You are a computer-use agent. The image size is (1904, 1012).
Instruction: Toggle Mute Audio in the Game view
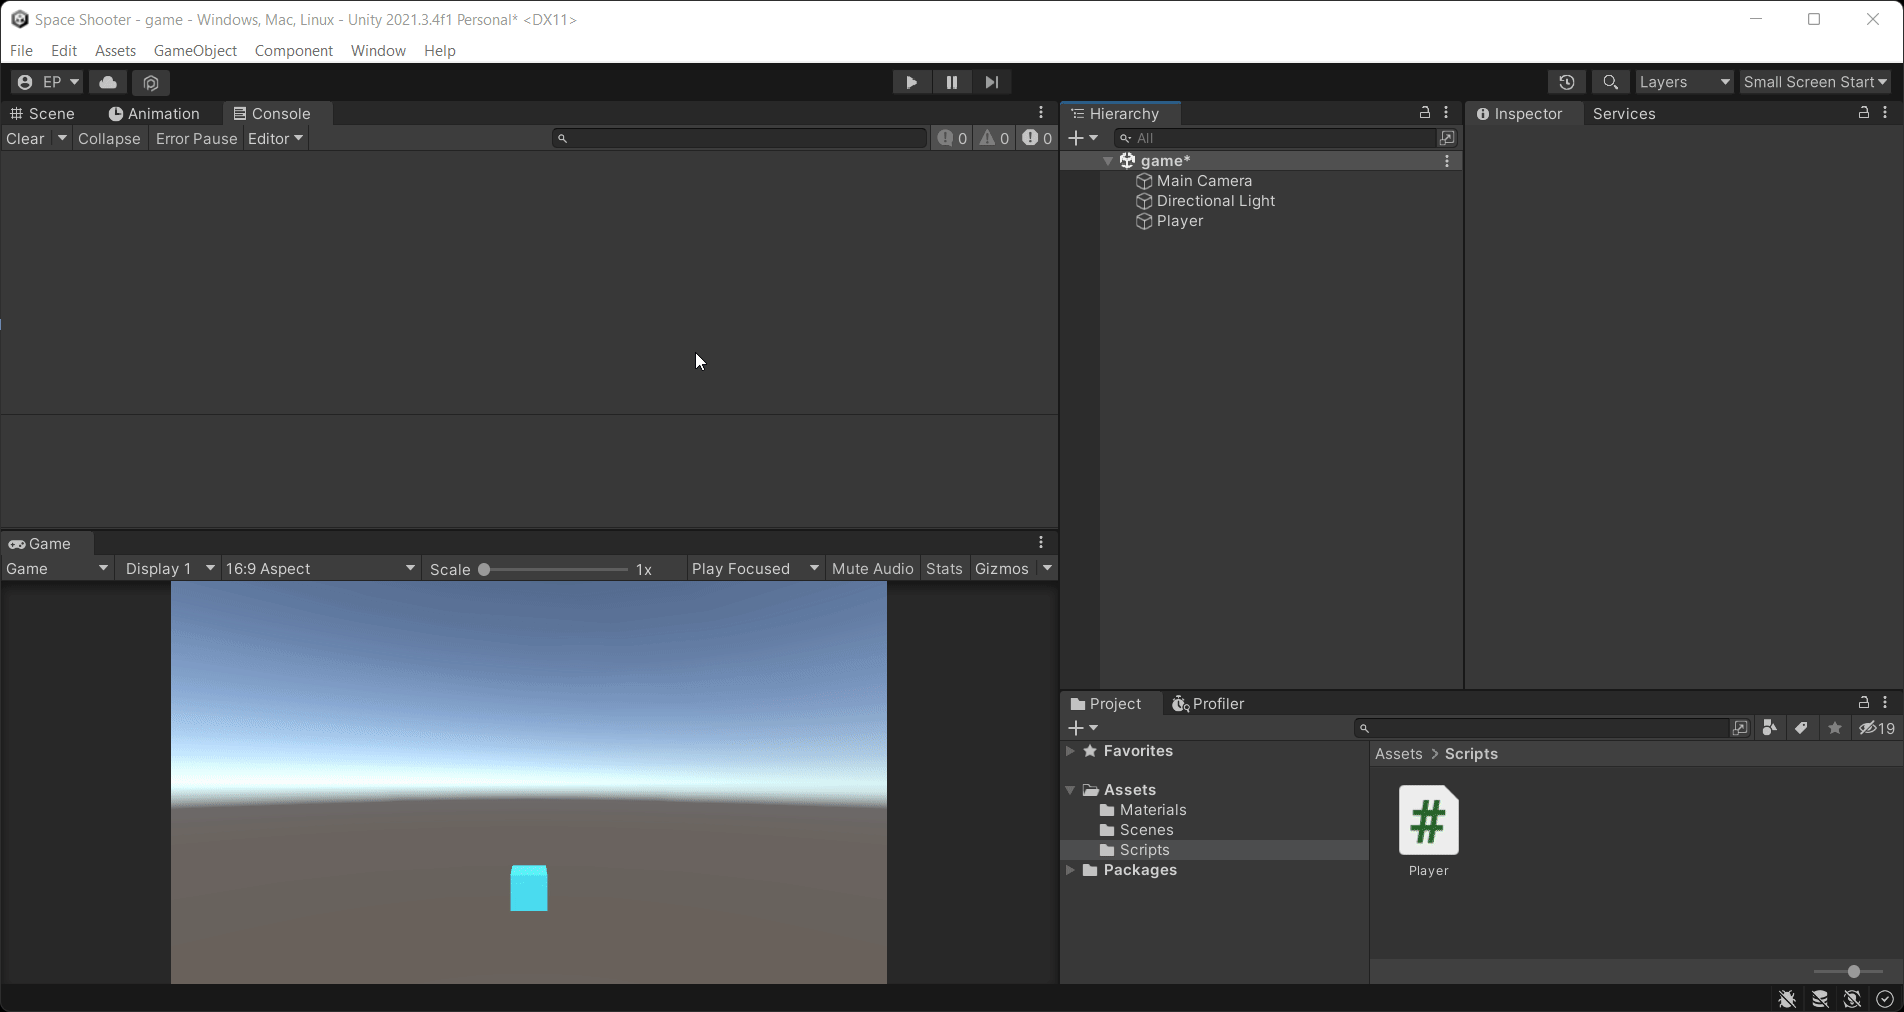point(871,568)
